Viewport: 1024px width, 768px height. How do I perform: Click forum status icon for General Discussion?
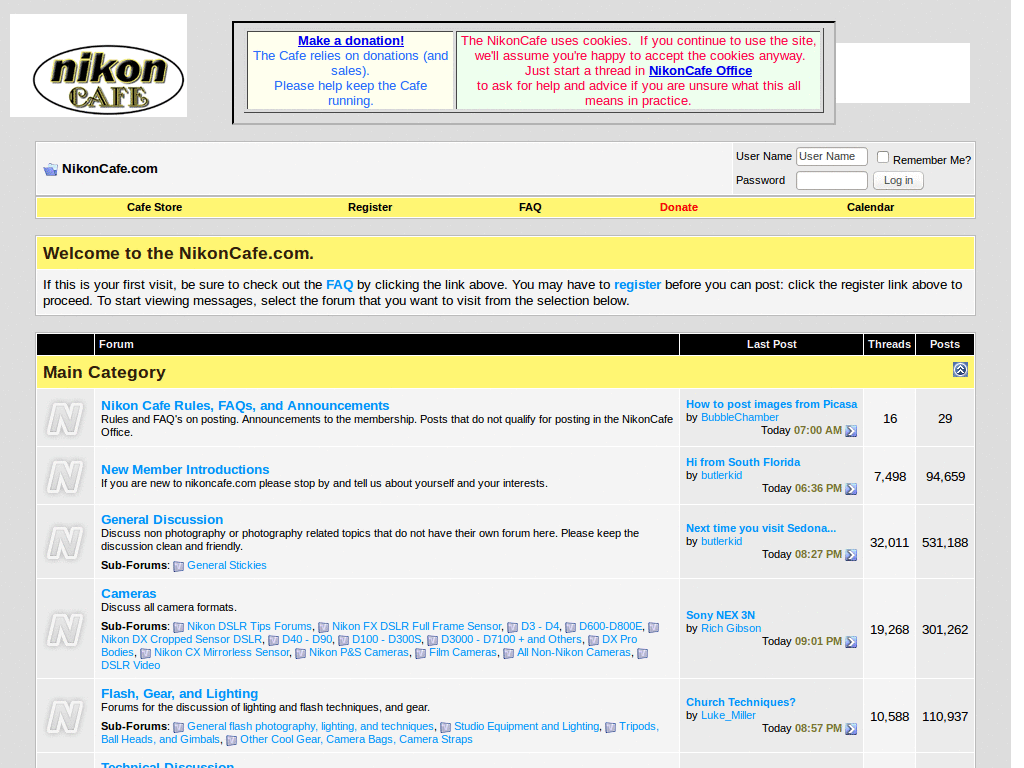(65, 543)
